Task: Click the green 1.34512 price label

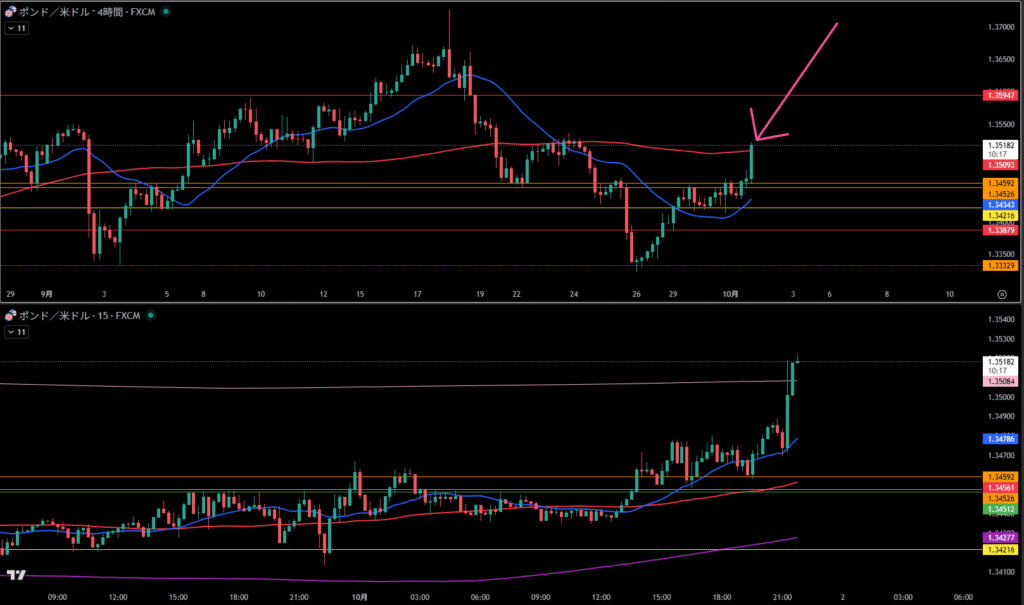Action: [x=1000, y=509]
